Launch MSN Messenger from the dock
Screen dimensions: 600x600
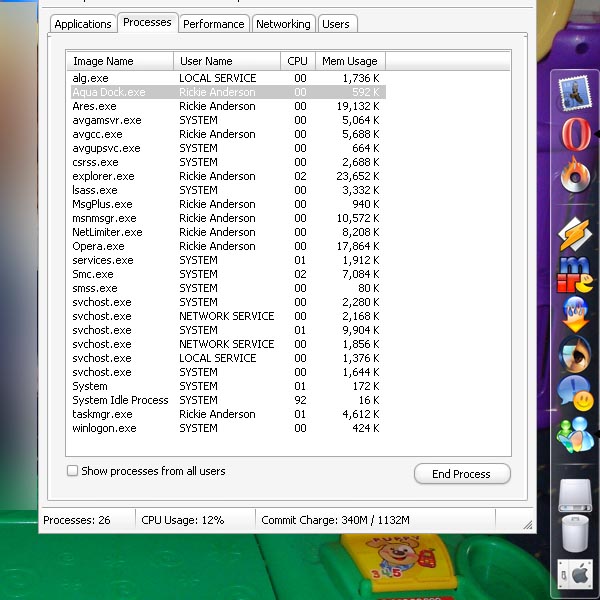pyautogui.click(x=575, y=435)
